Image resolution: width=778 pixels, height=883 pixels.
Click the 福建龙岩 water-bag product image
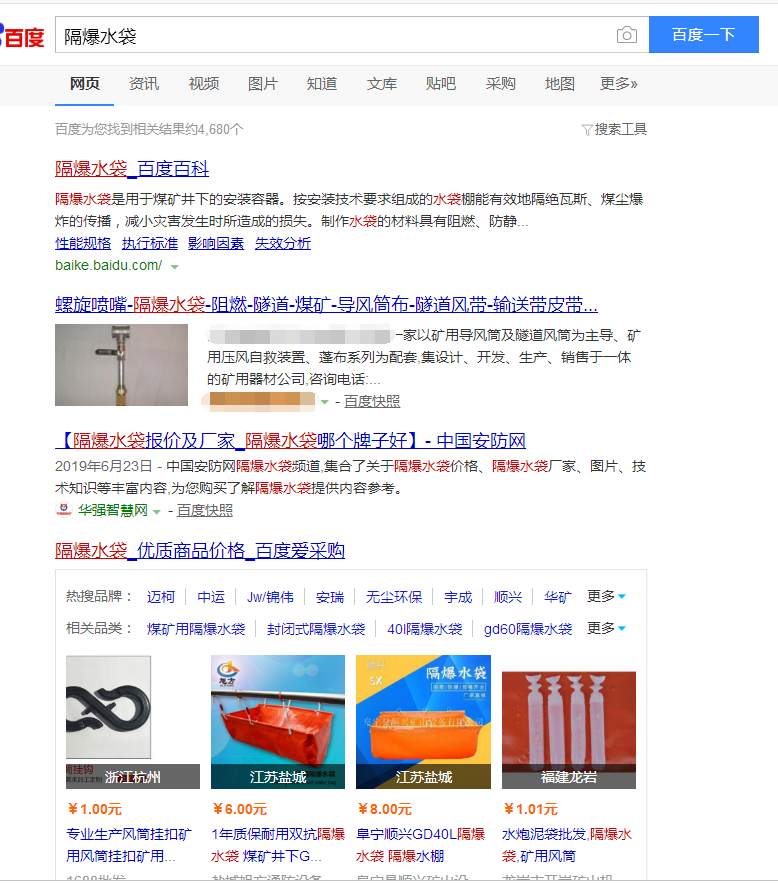569,722
